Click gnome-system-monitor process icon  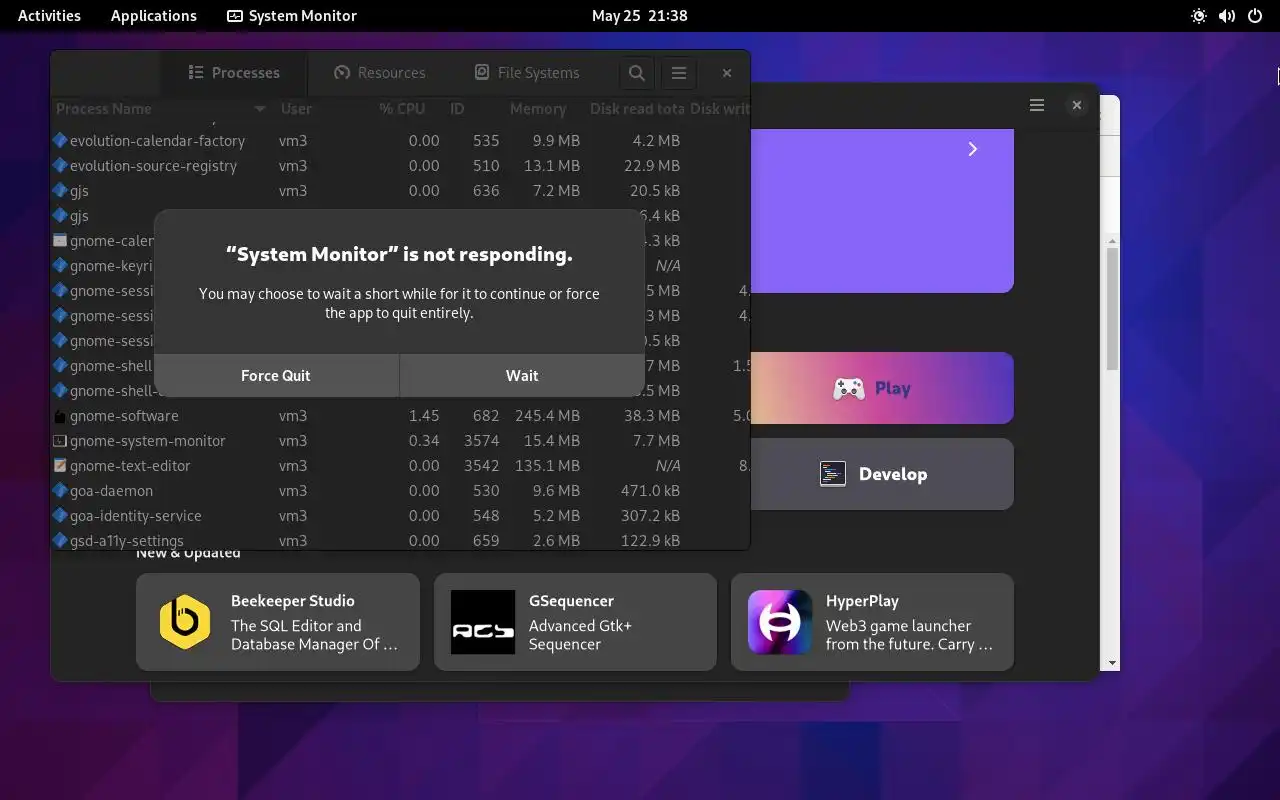tap(60, 441)
